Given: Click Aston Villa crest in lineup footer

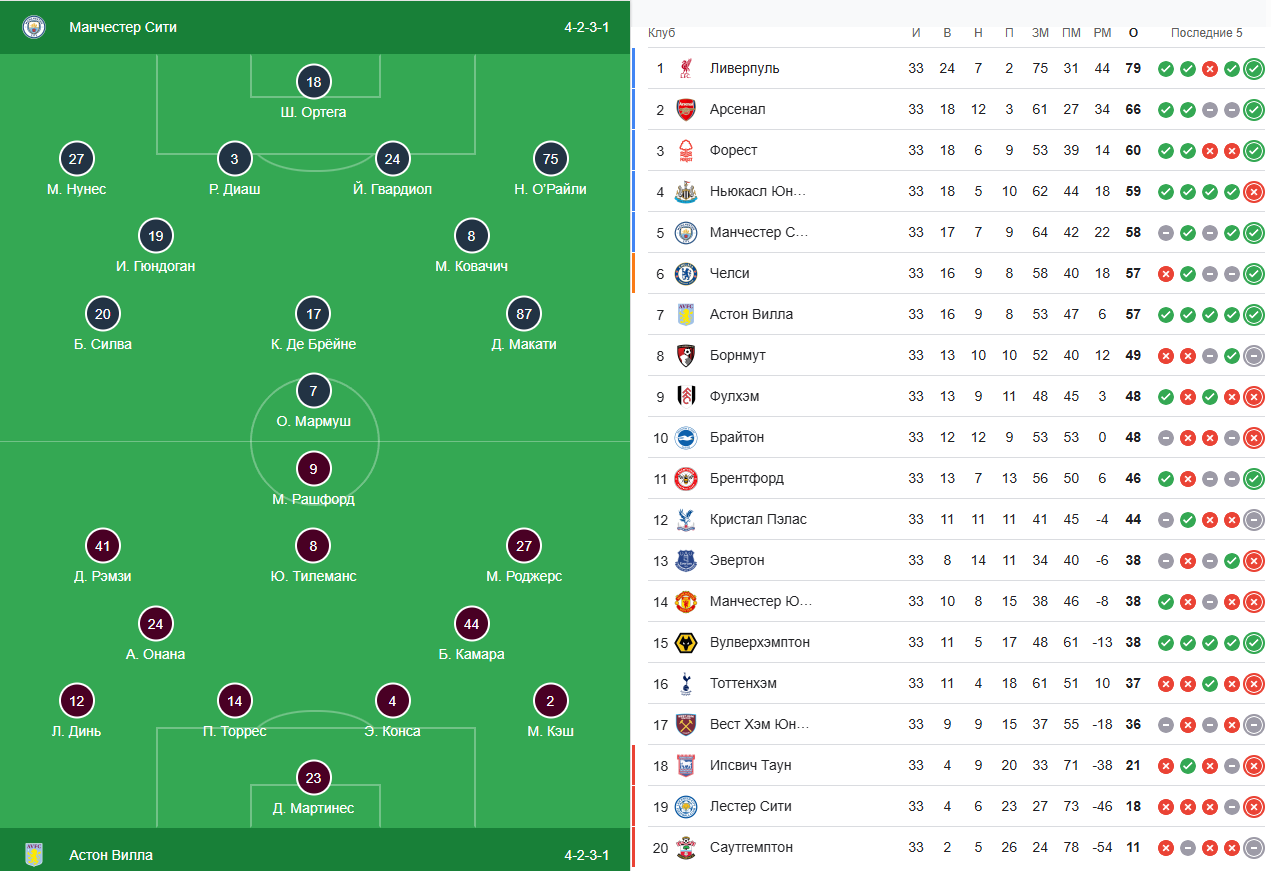Looking at the screenshot, I should coord(34,855).
